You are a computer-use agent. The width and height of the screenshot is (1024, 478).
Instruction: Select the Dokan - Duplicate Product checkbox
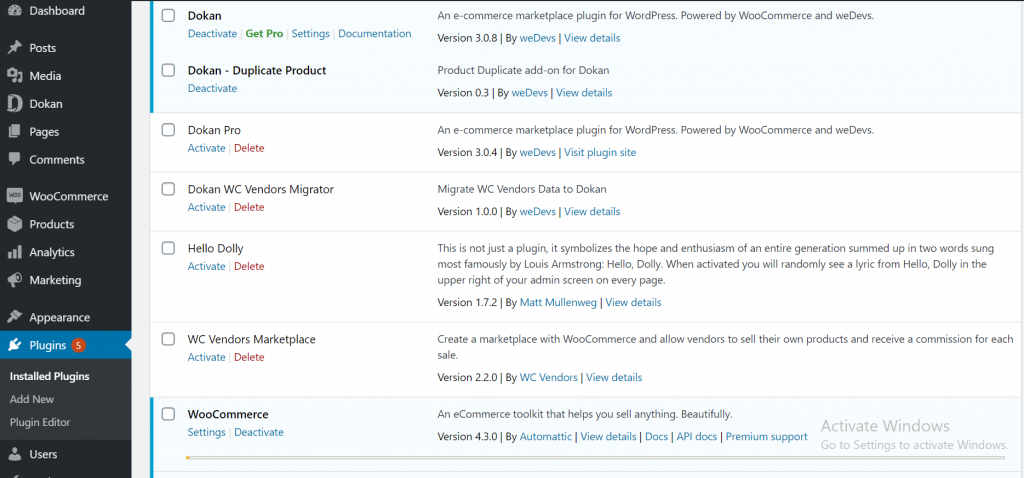coord(168,70)
